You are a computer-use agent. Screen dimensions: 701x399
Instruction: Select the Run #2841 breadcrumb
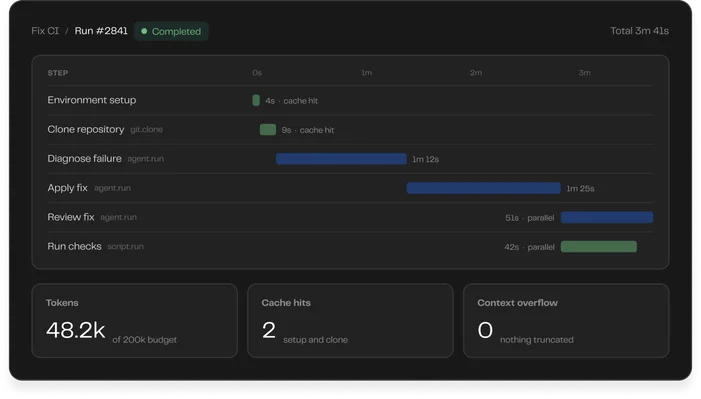[101, 31]
